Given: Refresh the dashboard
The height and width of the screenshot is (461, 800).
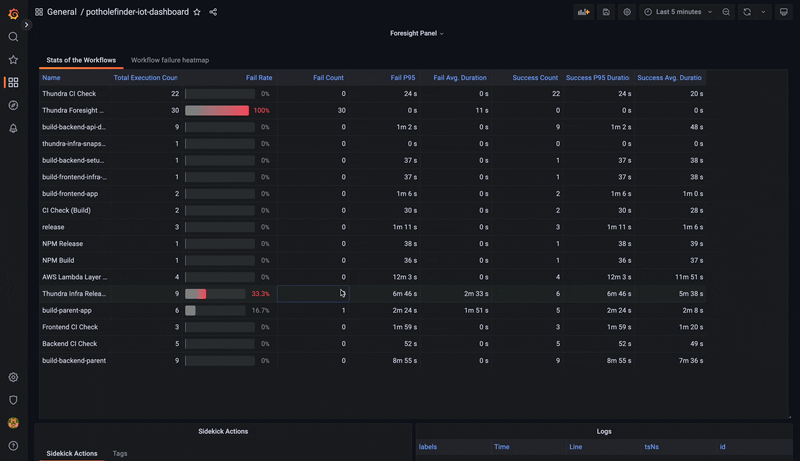Looking at the screenshot, I should (747, 12).
